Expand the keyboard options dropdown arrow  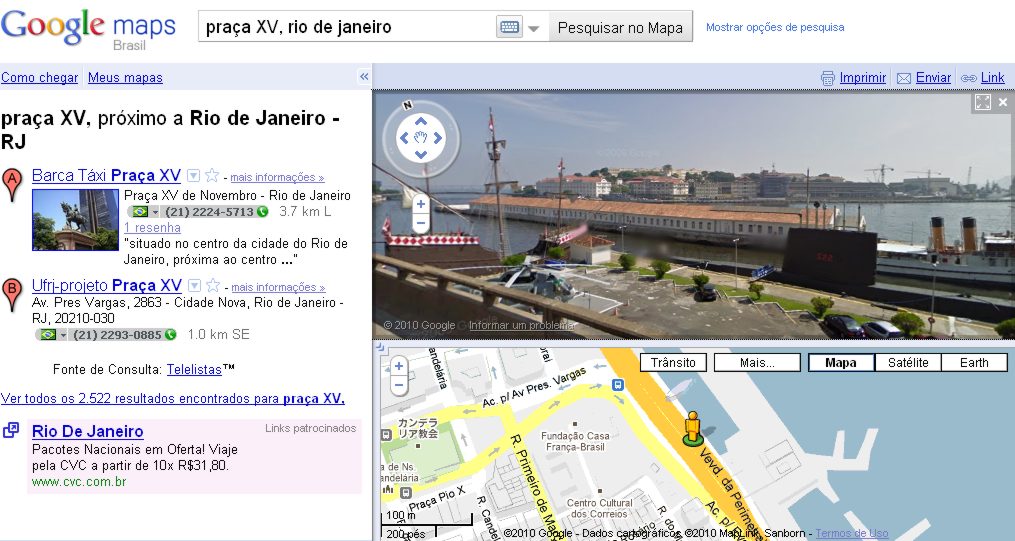coord(533,28)
